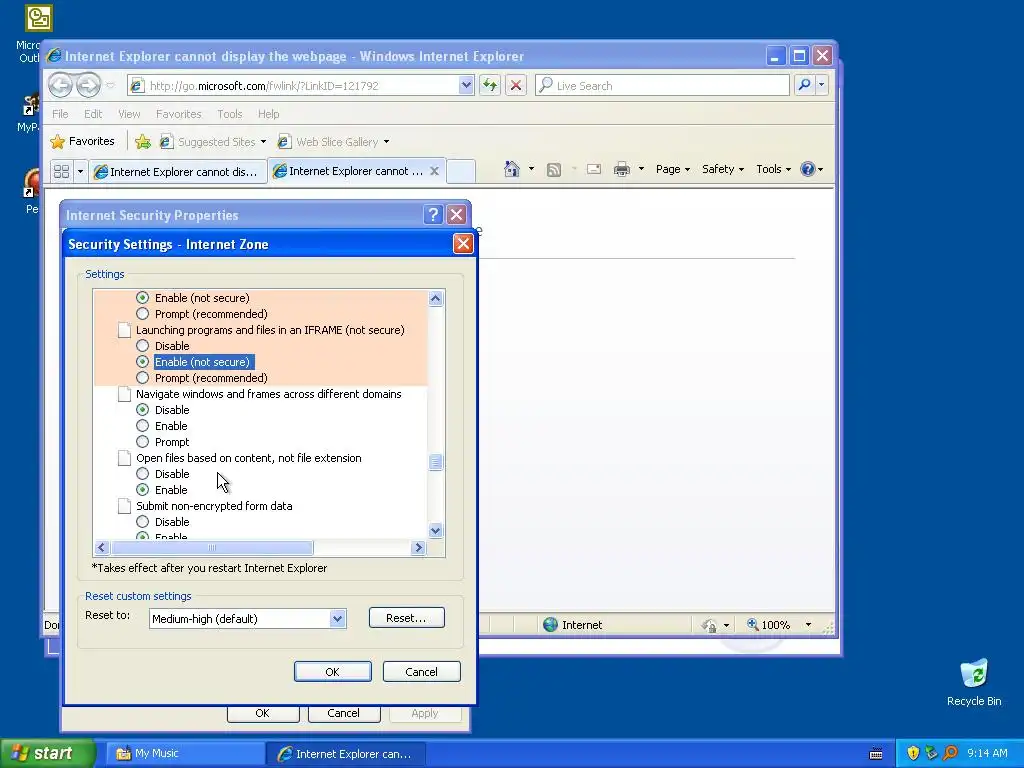Open Microsoft Outlook desktop icon
This screenshot has width=1024, height=768.
point(39,18)
